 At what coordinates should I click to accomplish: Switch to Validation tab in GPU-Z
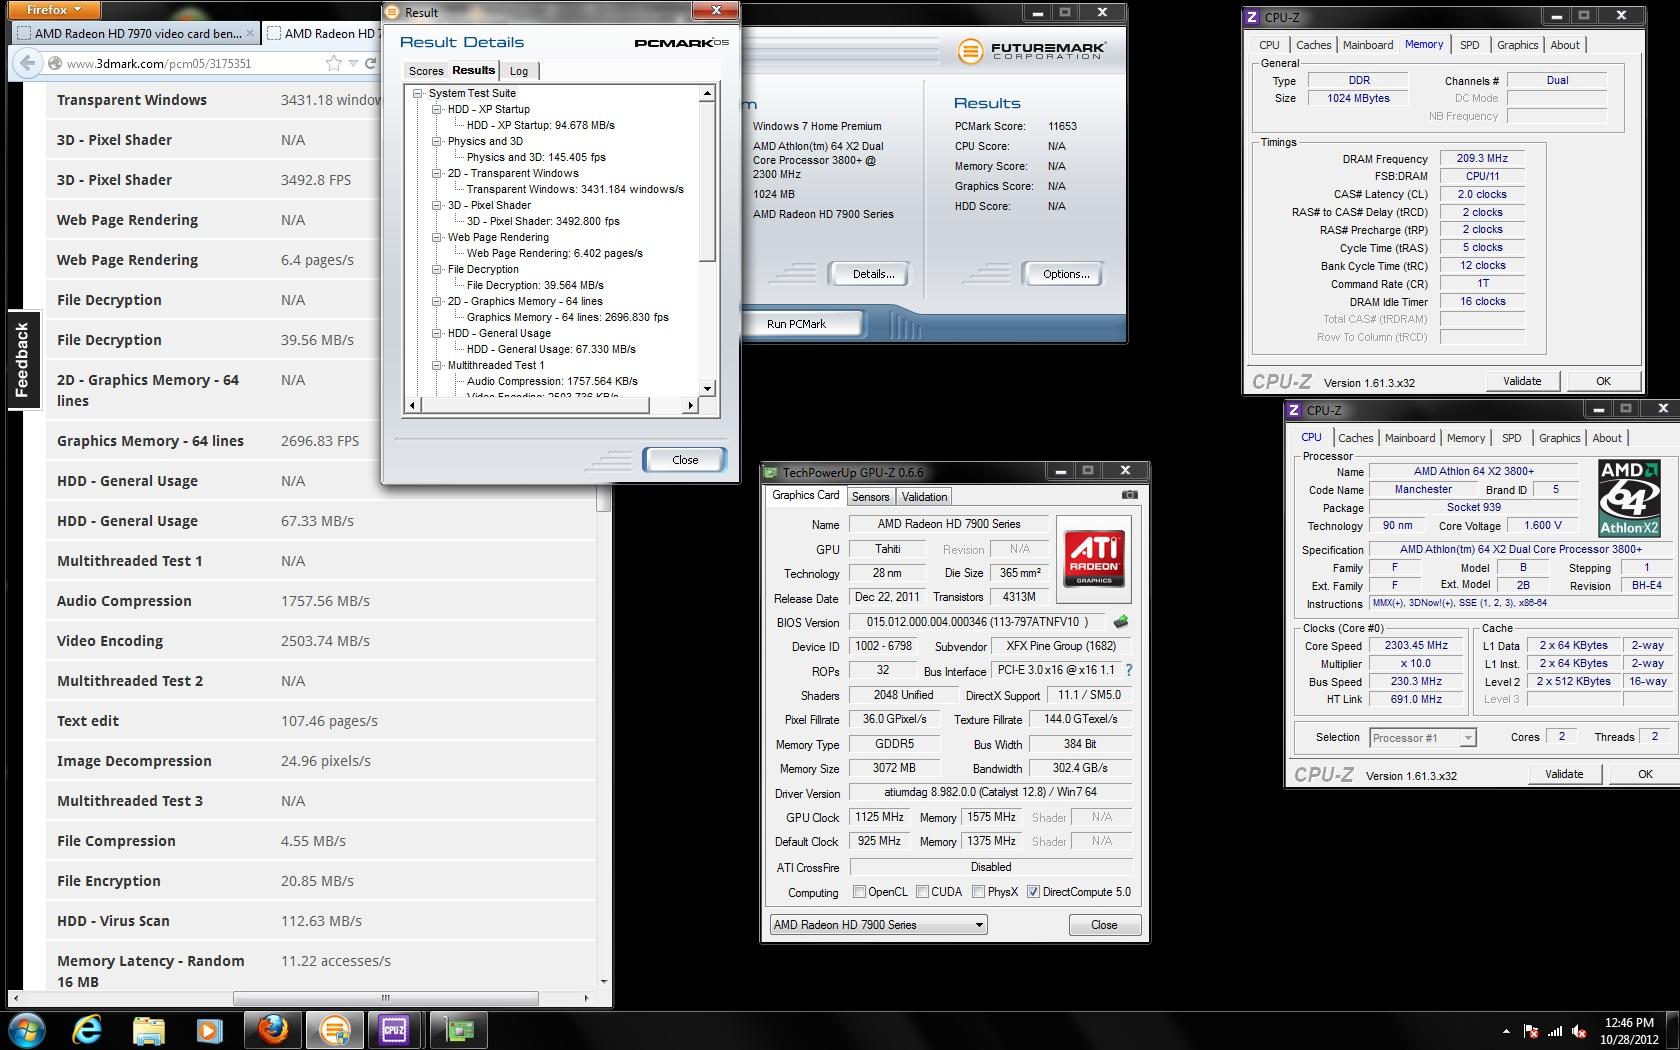click(924, 497)
